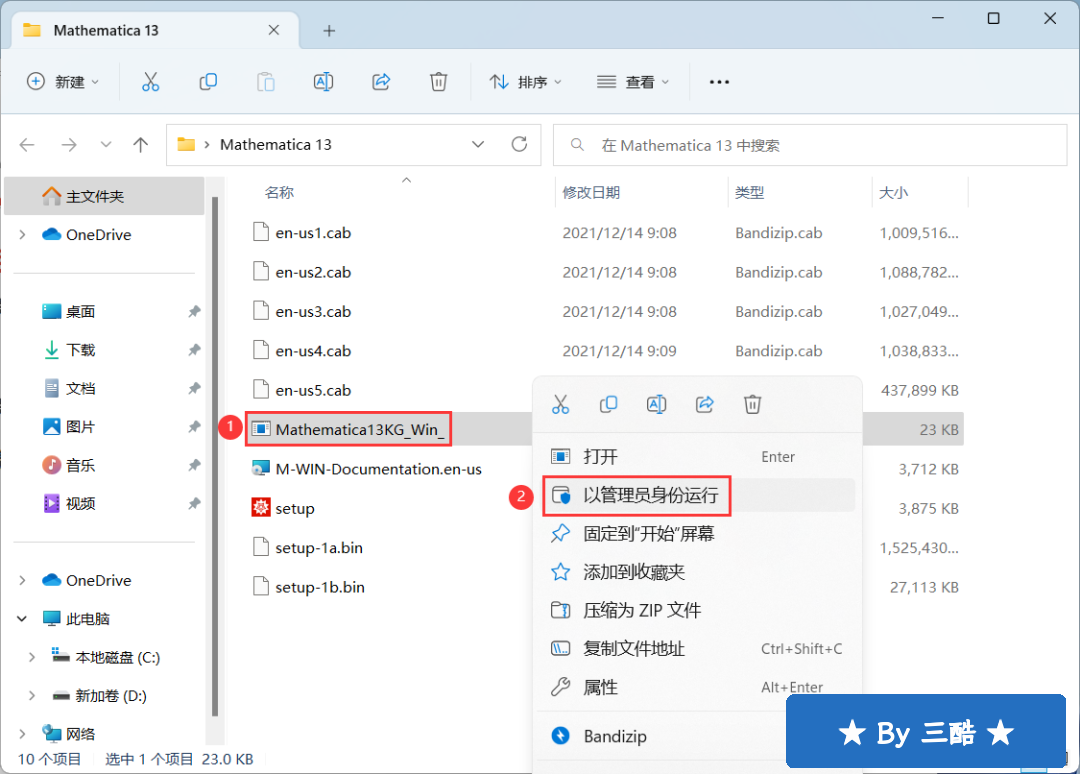Choose Run as administrator (以管理员身份运行)
Viewport: 1080px width, 774px height.
698,495
